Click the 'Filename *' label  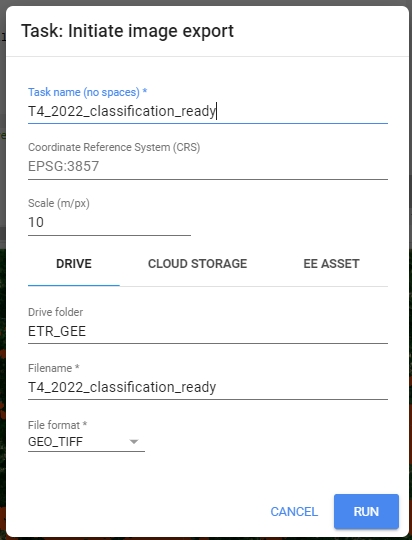[x=54, y=368]
